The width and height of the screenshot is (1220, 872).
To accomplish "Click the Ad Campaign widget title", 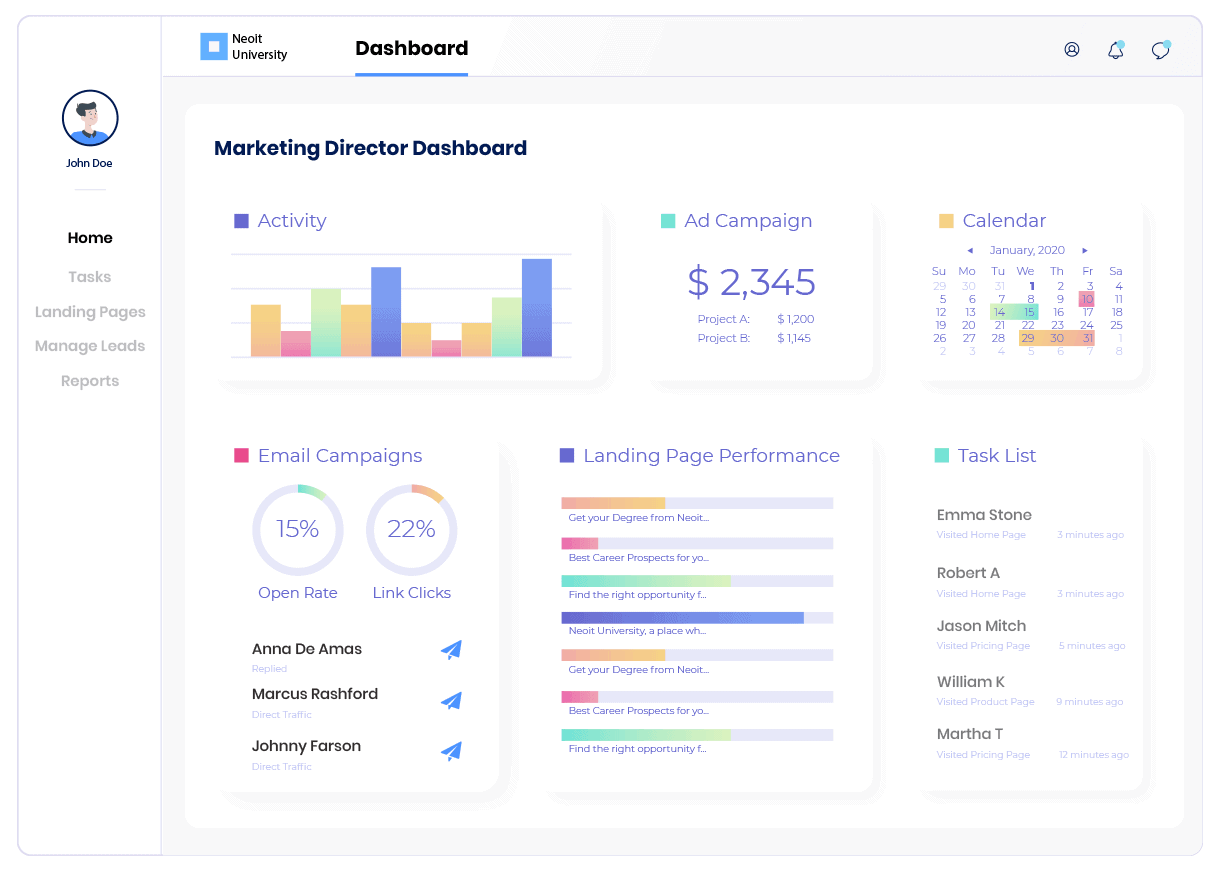I will click(x=748, y=221).
